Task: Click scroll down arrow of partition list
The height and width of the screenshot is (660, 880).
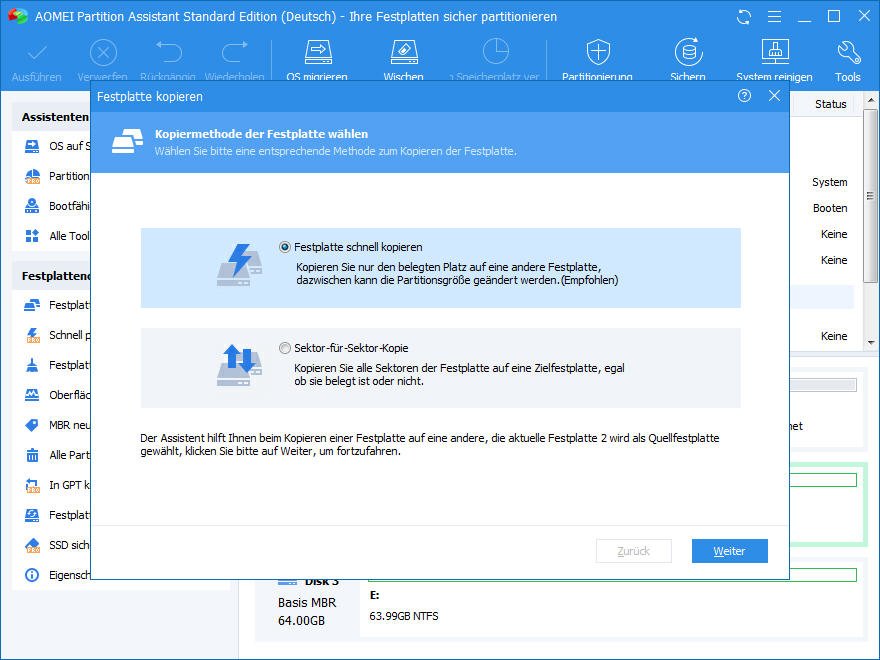Action: tap(870, 342)
